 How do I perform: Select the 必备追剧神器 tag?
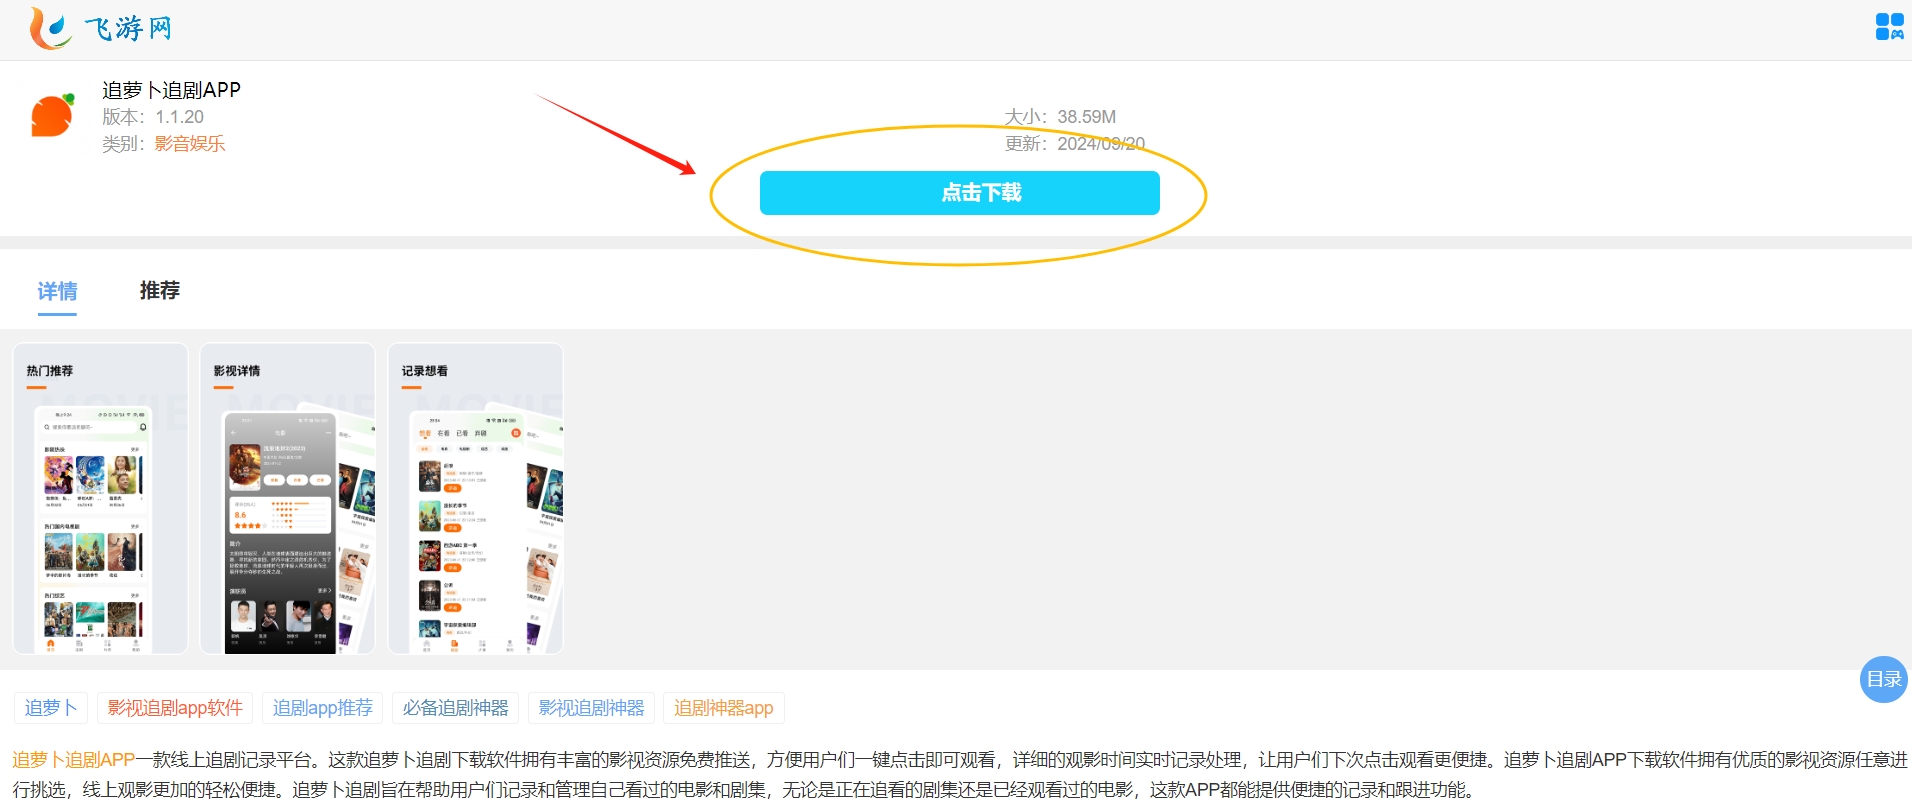(x=456, y=708)
